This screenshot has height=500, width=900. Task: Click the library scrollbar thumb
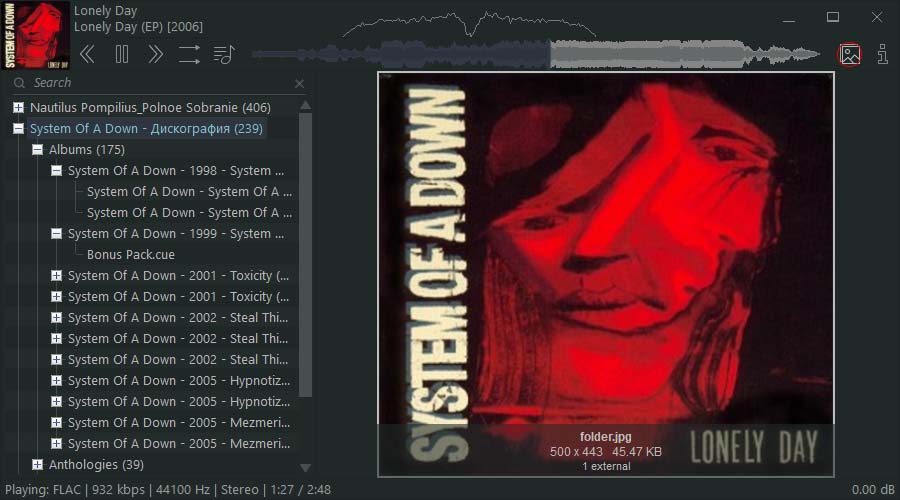pos(305,255)
